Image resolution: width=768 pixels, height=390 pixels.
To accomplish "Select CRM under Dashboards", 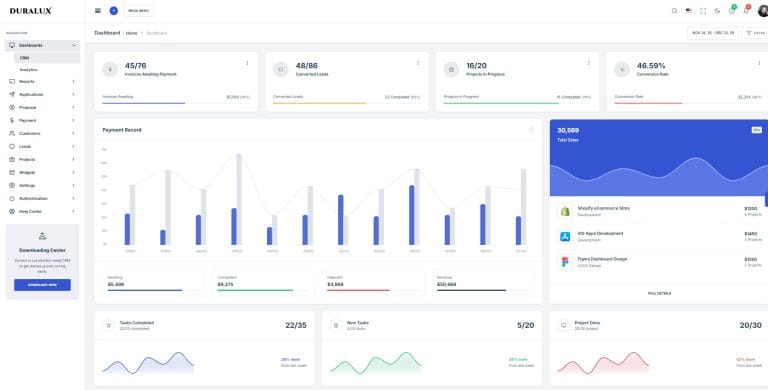I will pos(47,58).
